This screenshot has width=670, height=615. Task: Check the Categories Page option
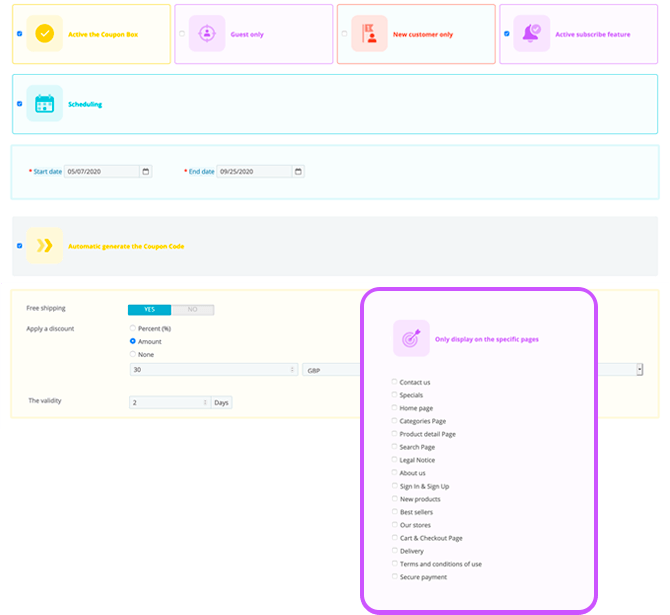pyautogui.click(x=394, y=421)
